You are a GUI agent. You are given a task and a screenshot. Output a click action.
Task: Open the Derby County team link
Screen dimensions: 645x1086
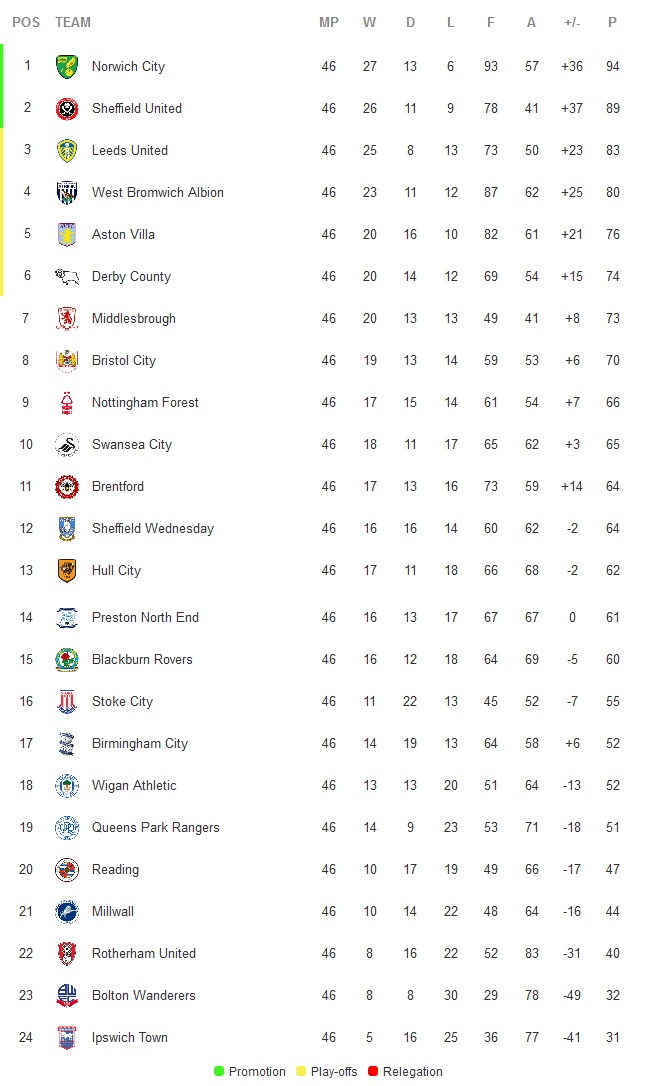click(131, 277)
